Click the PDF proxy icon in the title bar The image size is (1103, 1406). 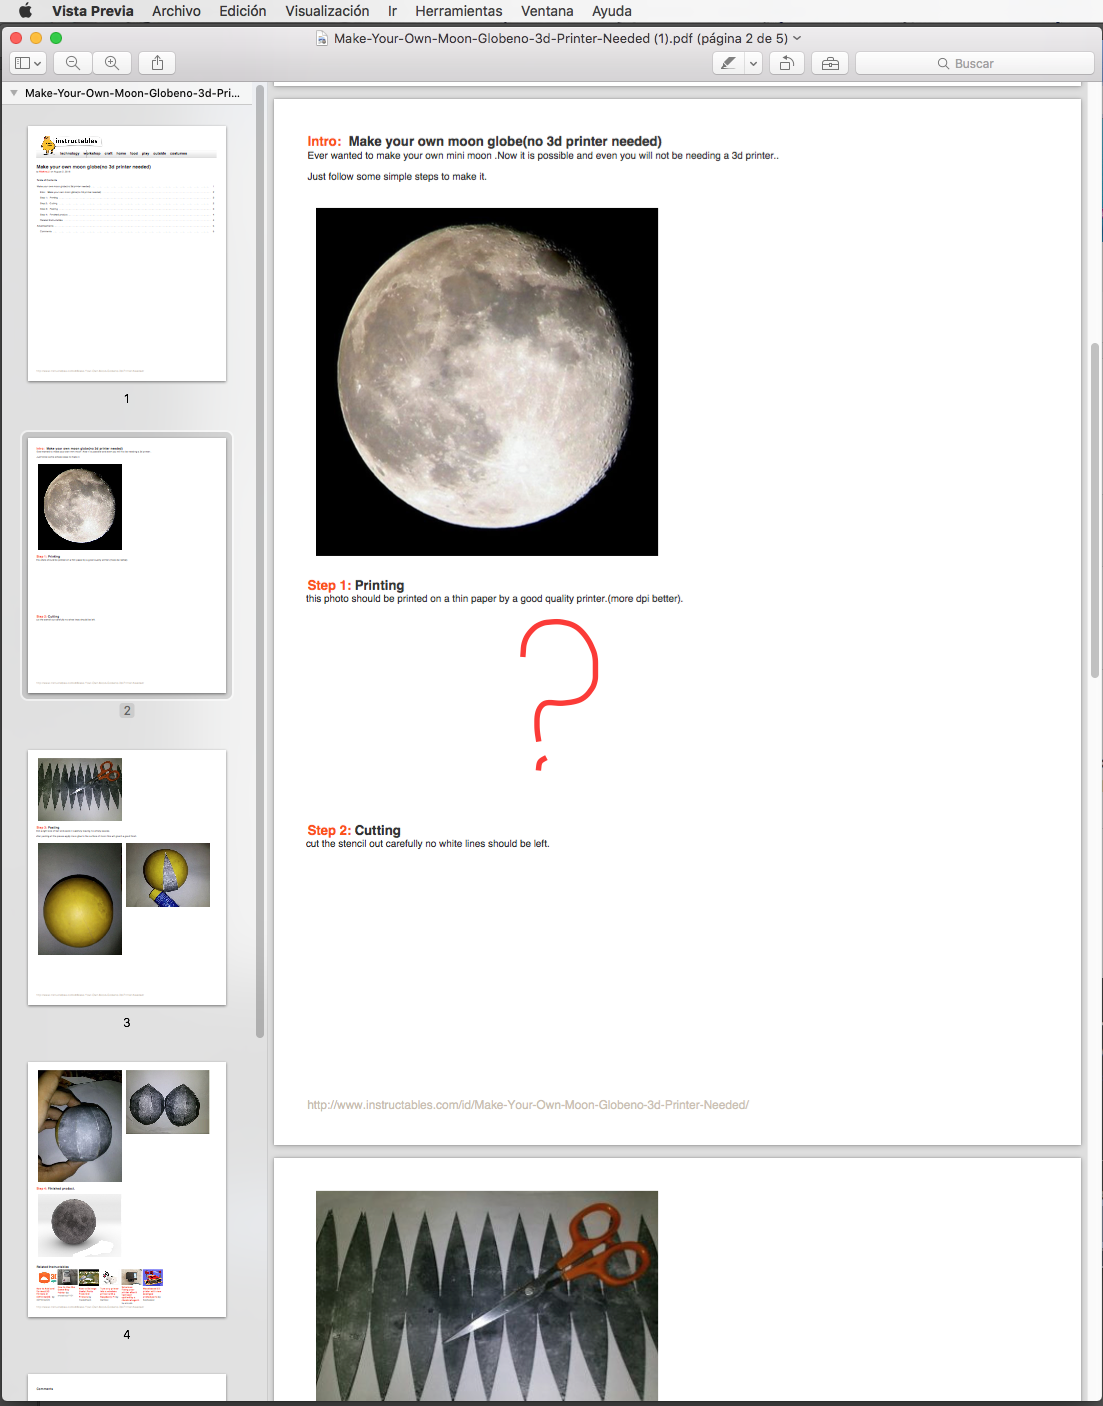click(321, 37)
